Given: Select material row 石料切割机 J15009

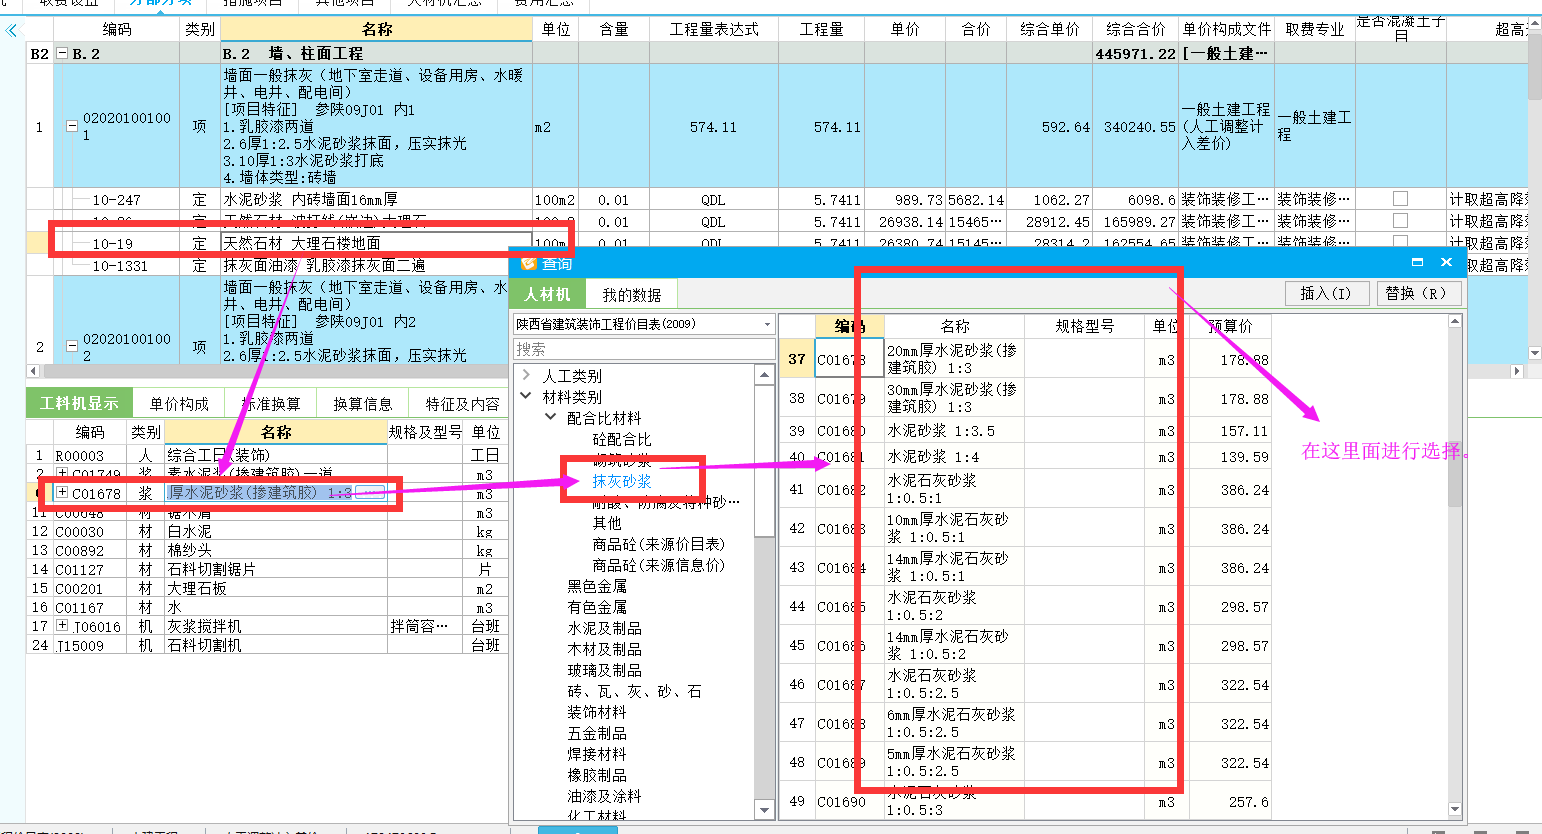Looking at the screenshot, I should point(268,645).
